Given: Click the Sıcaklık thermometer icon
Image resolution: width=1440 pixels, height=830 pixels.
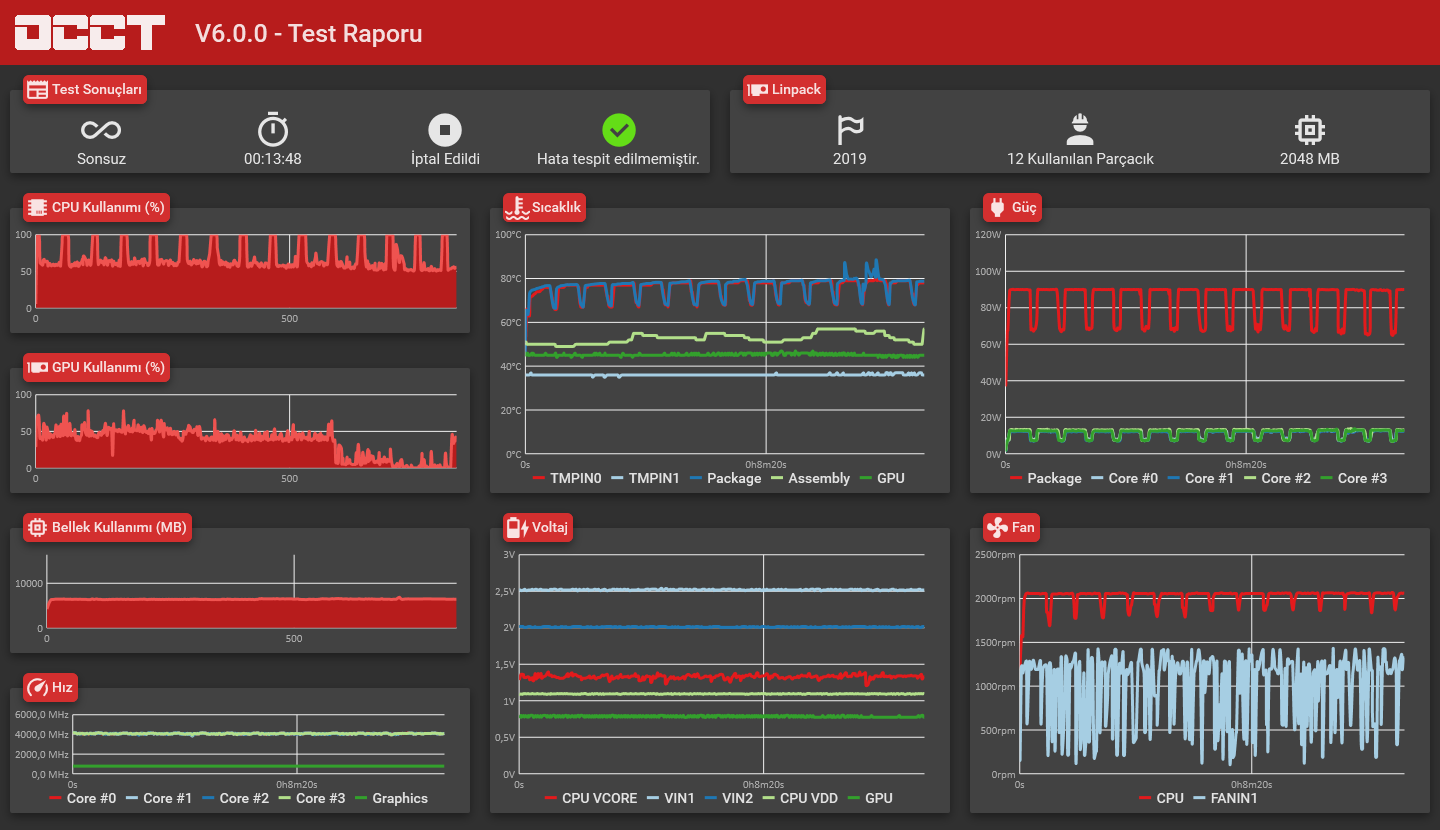Looking at the screenshot, I should 517,207.
